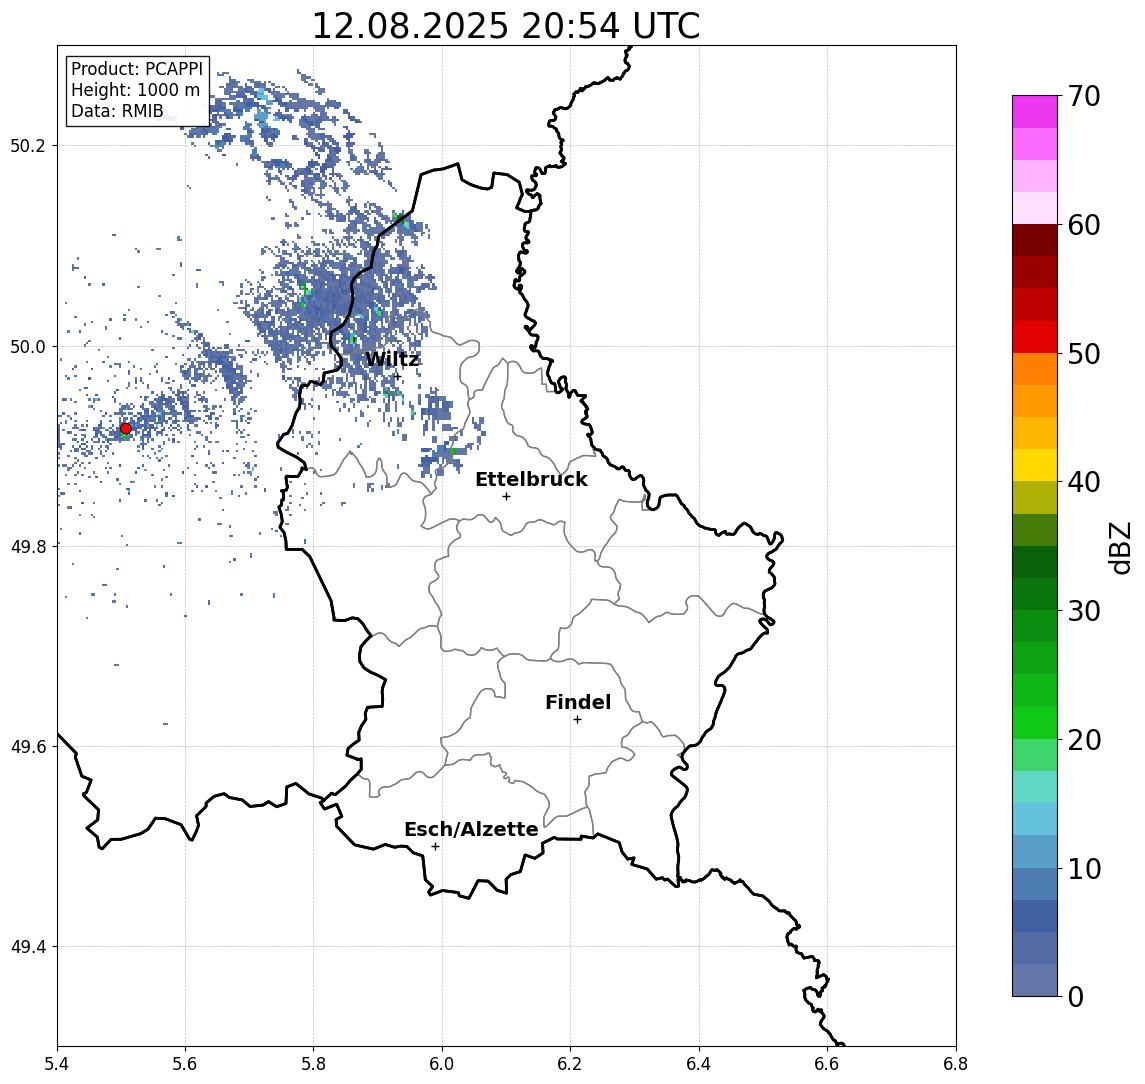
Task: Select the Esch/Alzette city label
Action: click(472, 830)
